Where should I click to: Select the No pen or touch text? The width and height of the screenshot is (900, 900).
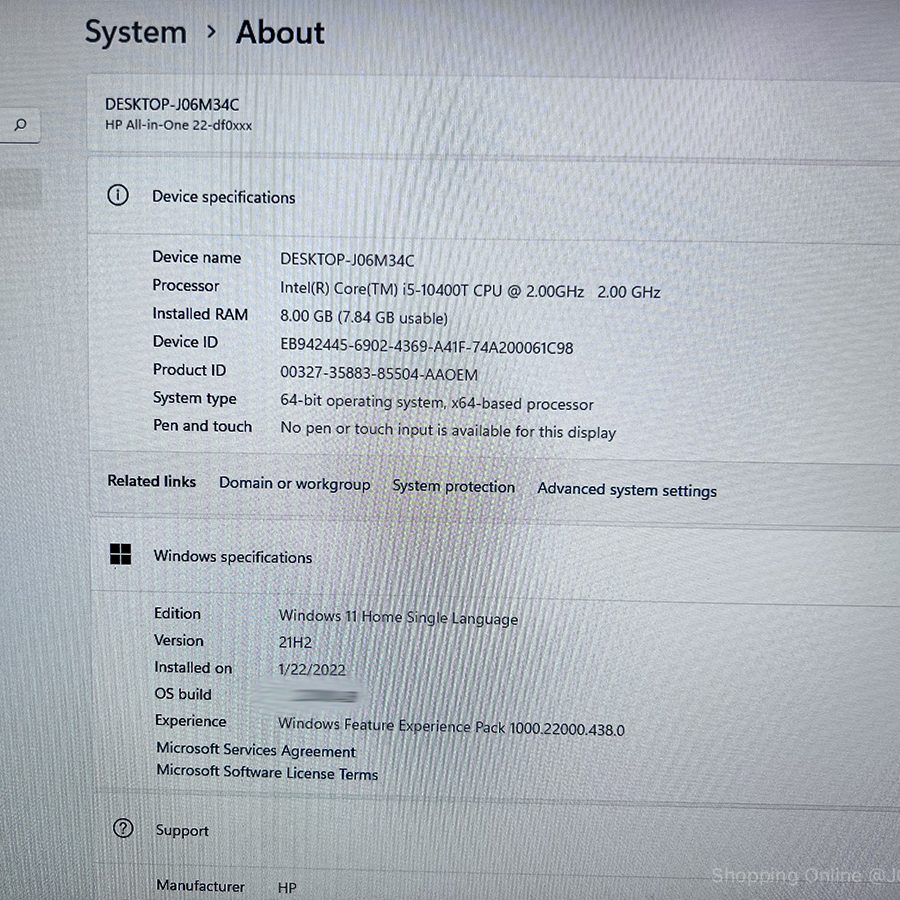448,430
